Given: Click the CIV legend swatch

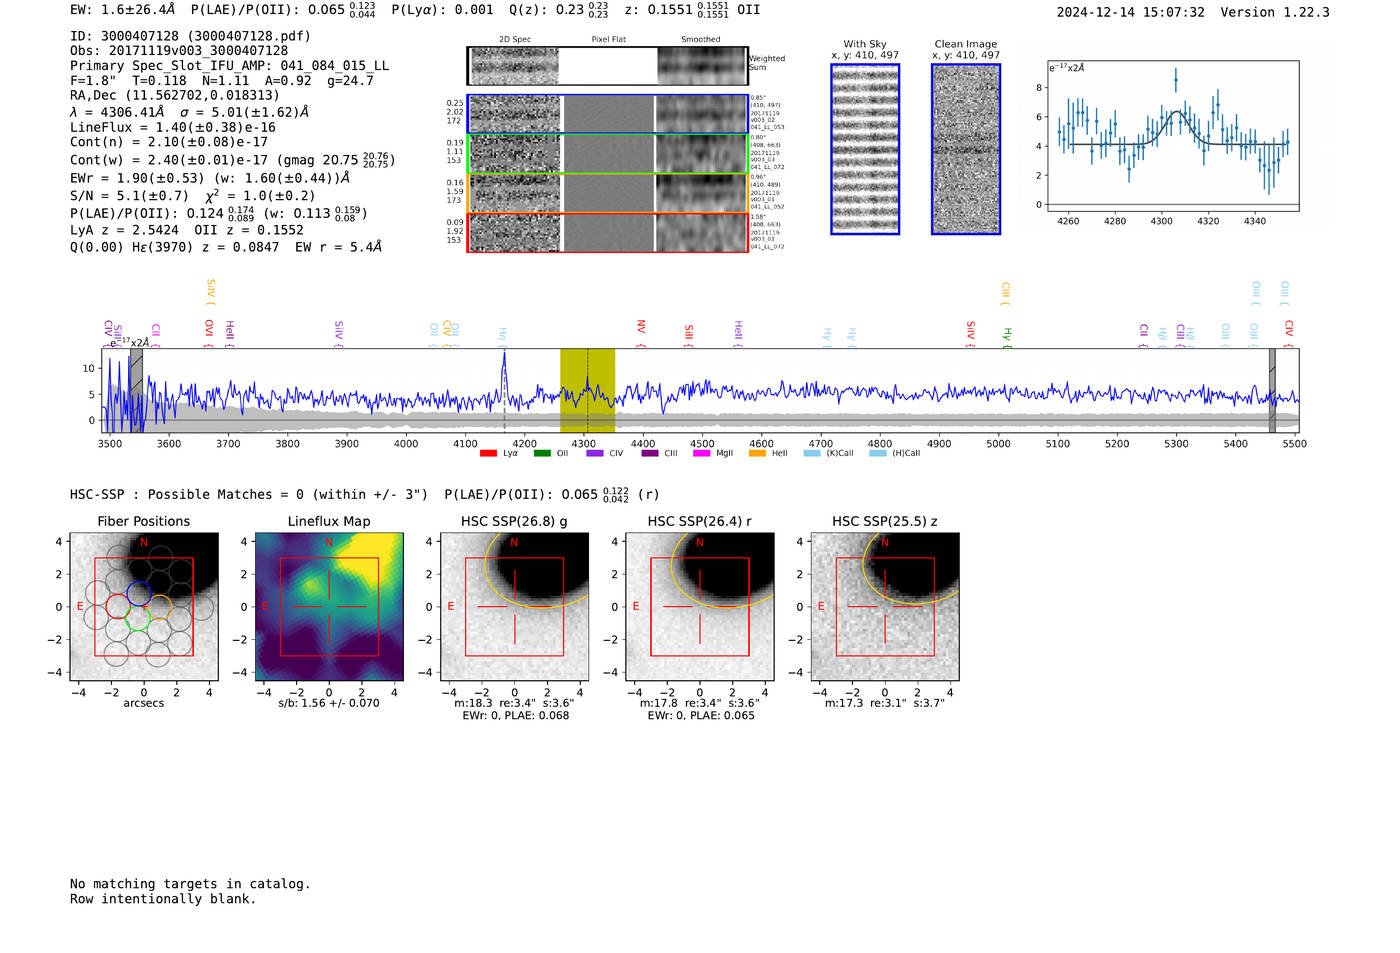Looking at the screenshot, I should click(x=595, y=453).
